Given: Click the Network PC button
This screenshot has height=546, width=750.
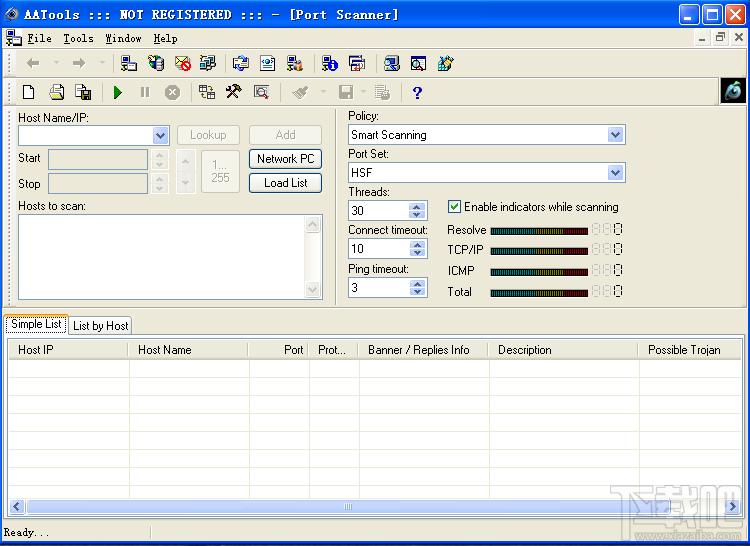Looking at the screenshot, I should [x=285, y=159].
